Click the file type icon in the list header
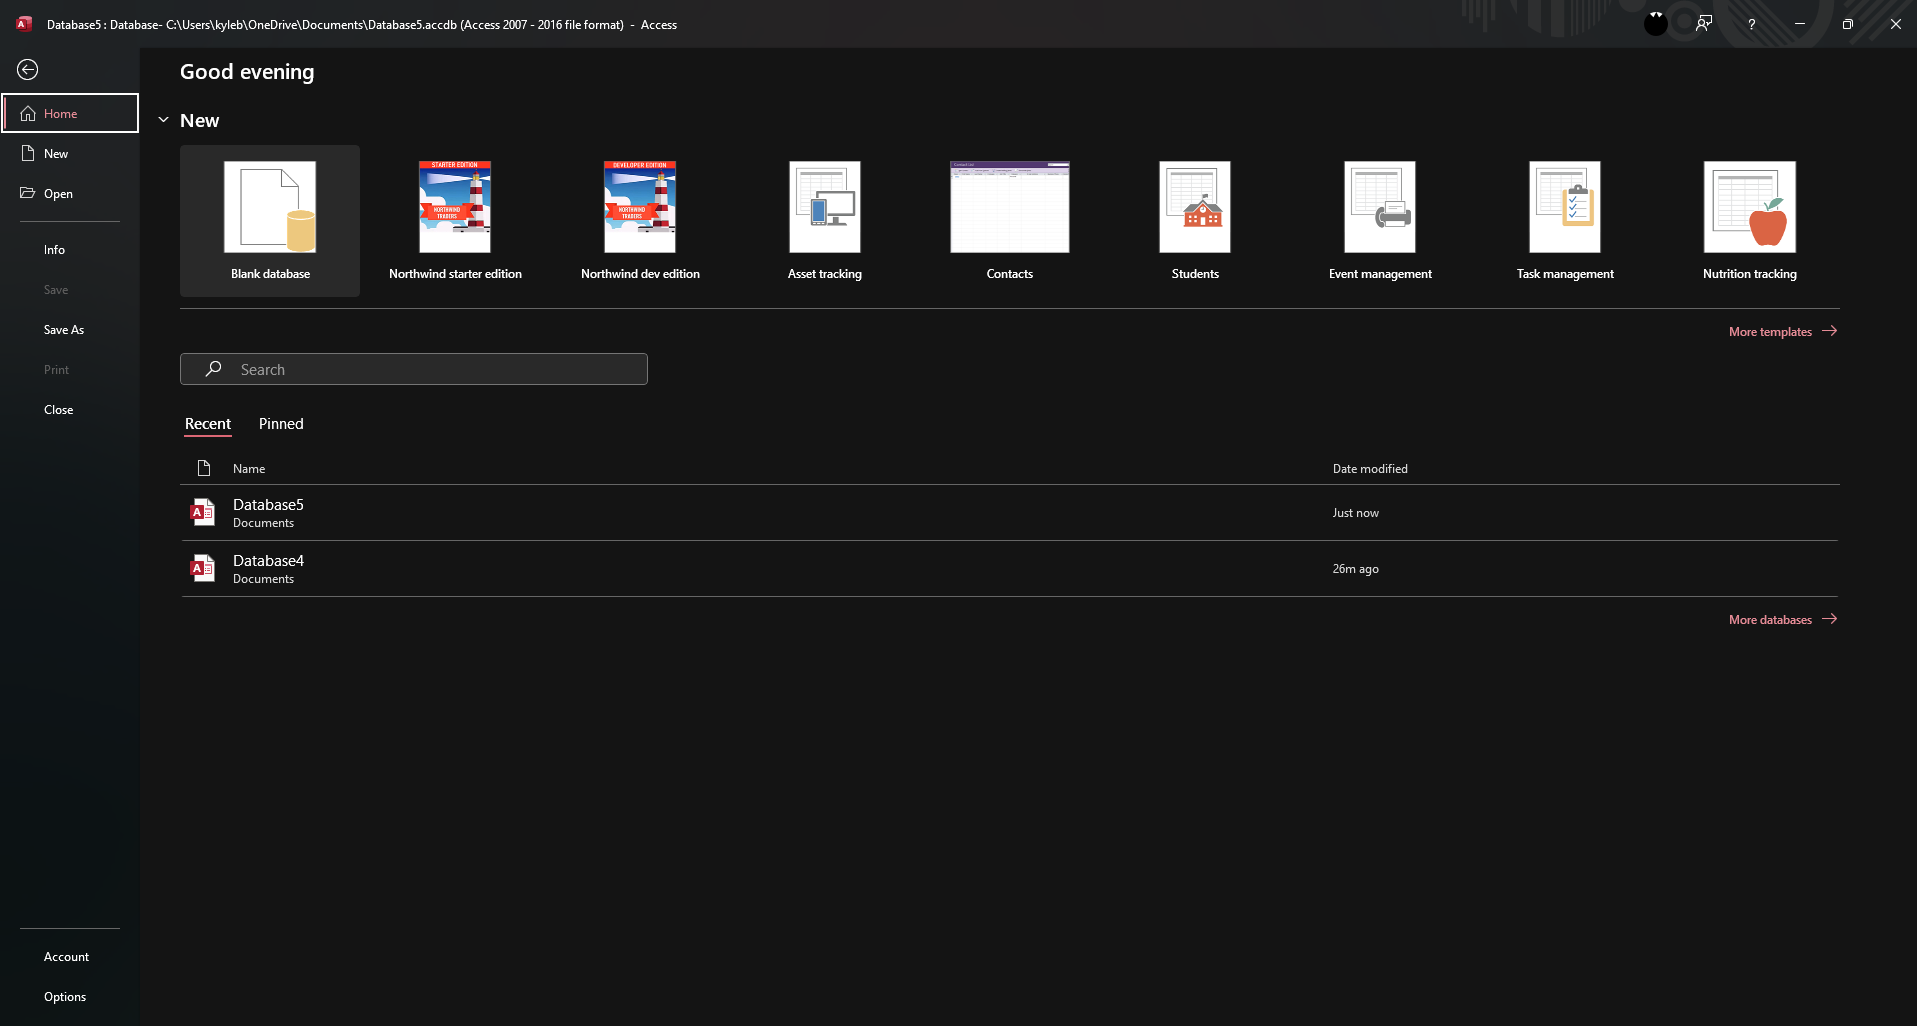The height and width of the screenshot is (1026, 1917). [x=204, y=468]
